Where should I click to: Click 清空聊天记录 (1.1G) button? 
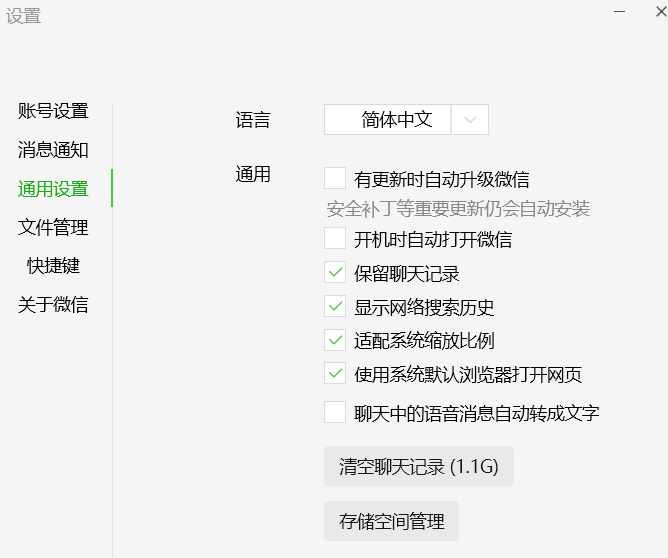tap(419, 466)
